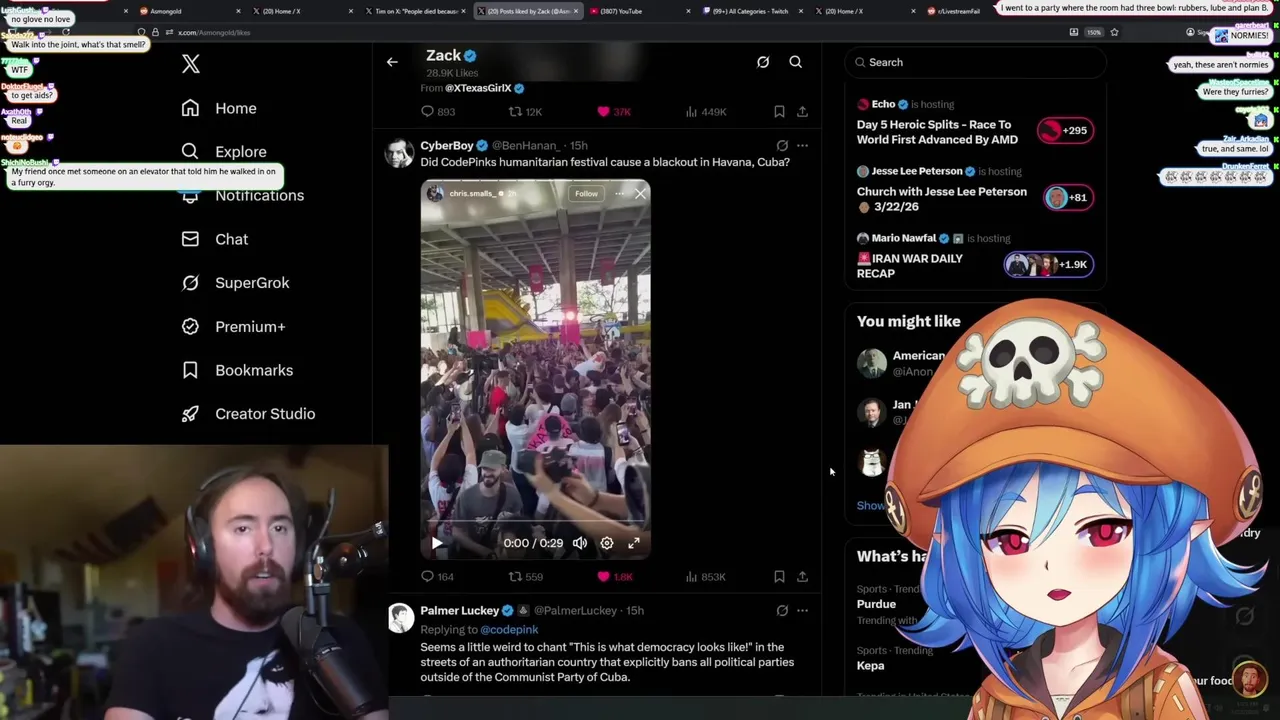Play the CyberBoy video

pyautogui.click(x=437, y=543)
